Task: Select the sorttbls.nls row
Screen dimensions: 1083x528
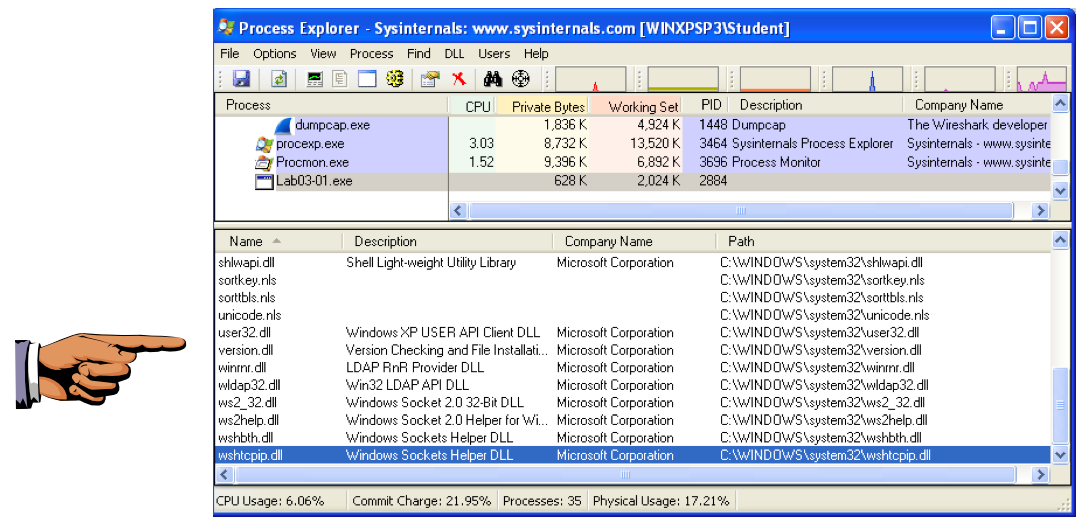Action: pos(633,298)
